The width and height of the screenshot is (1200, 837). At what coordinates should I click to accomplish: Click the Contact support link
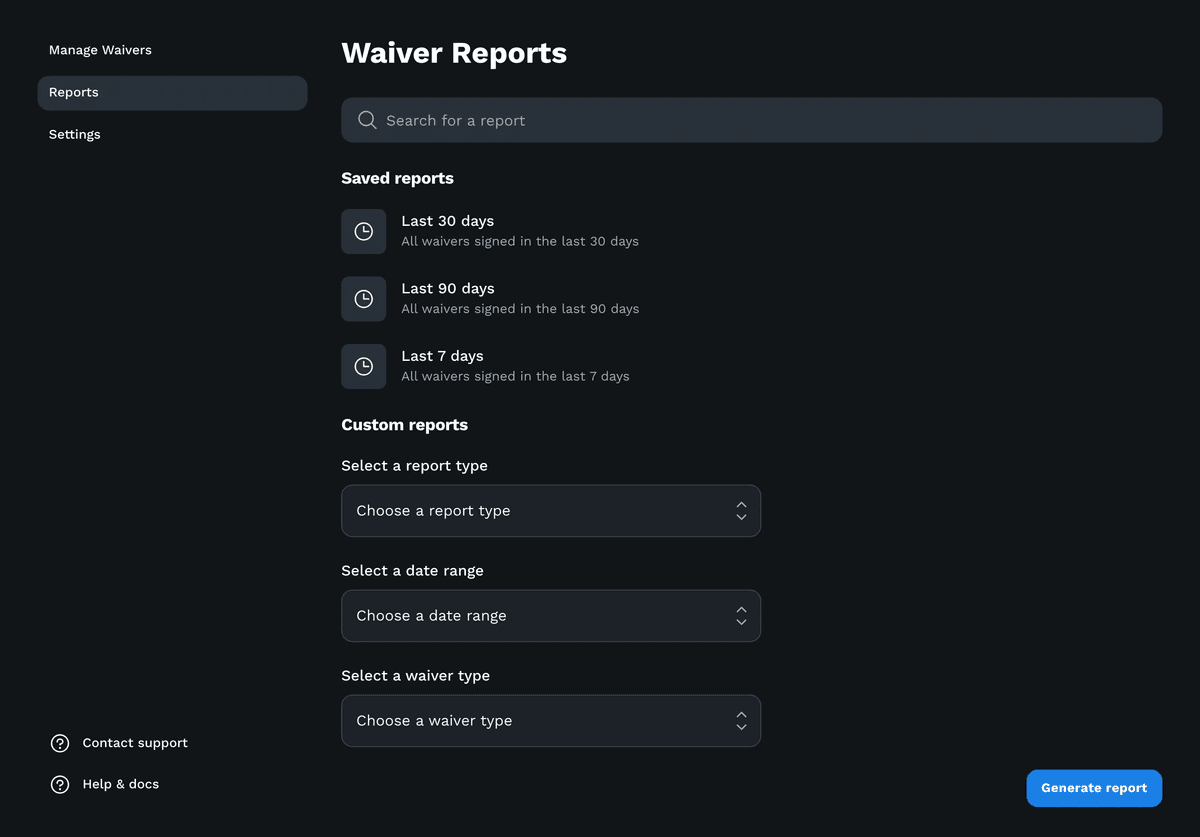[135, 743]
